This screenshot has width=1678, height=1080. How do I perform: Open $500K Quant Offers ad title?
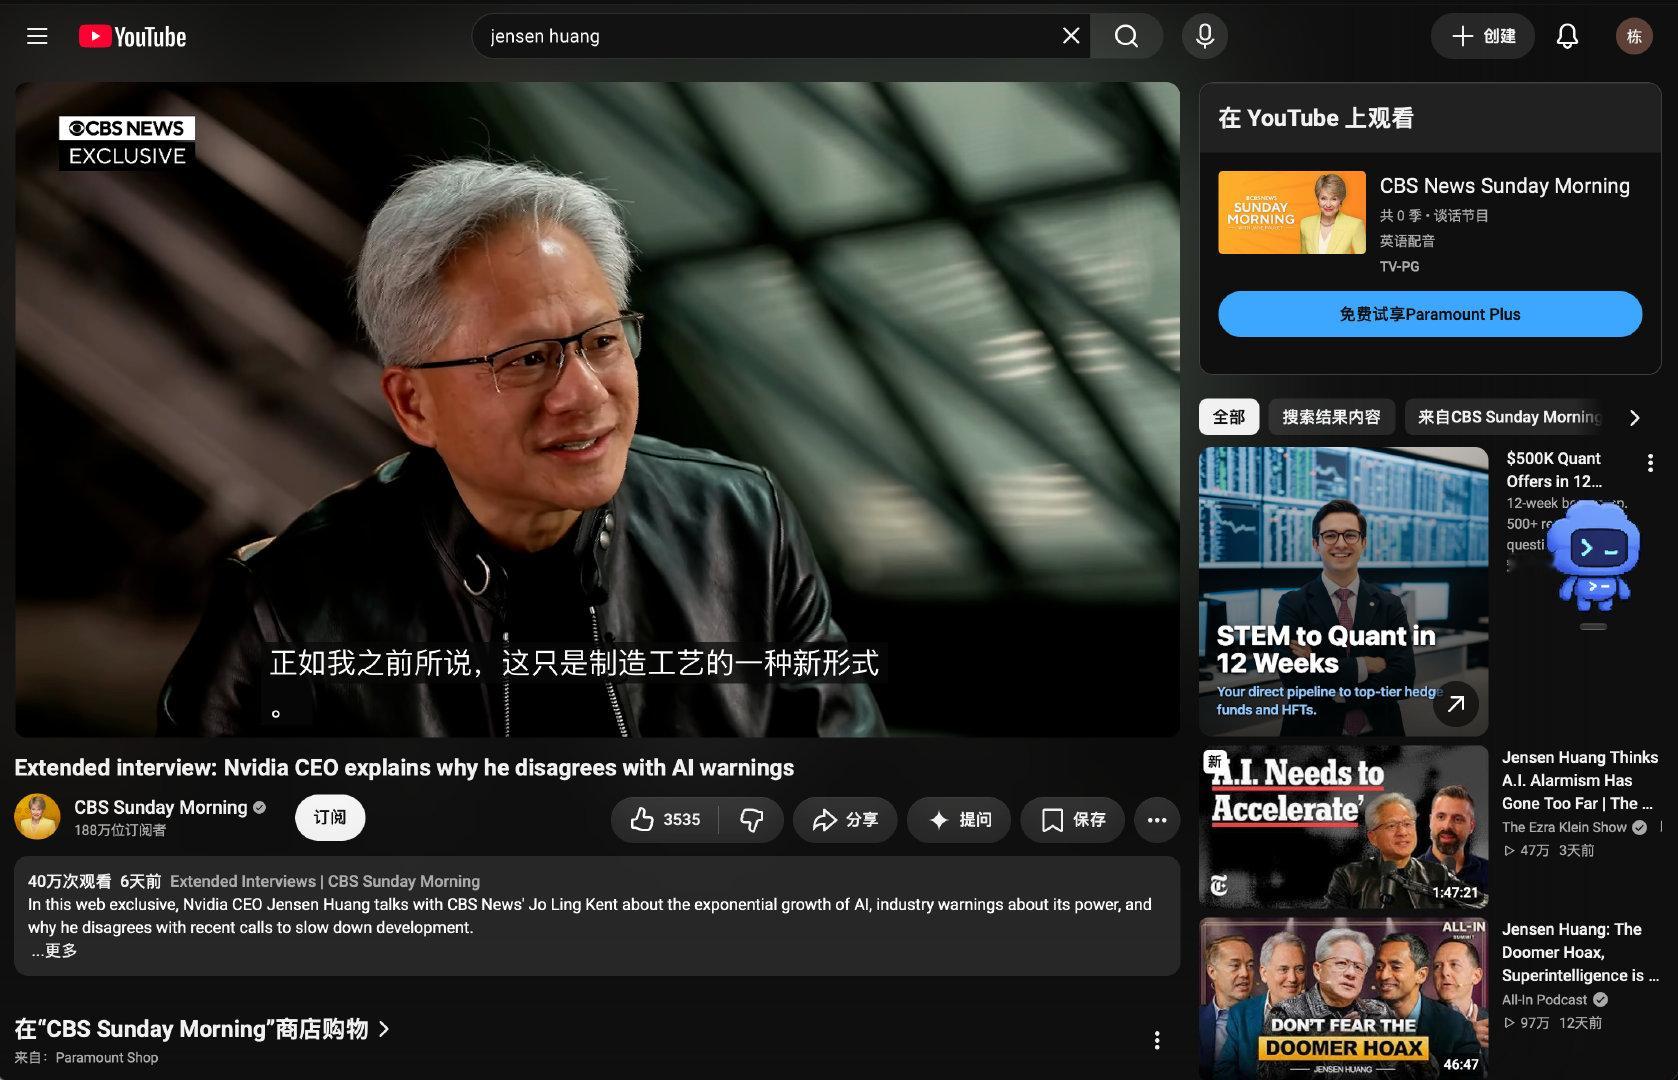coord(1556,470)
